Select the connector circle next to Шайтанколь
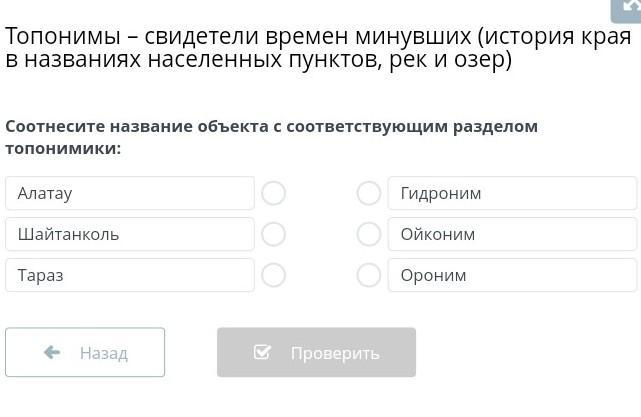Viewport: 641px width, 417px height. [x=273, y=234]
